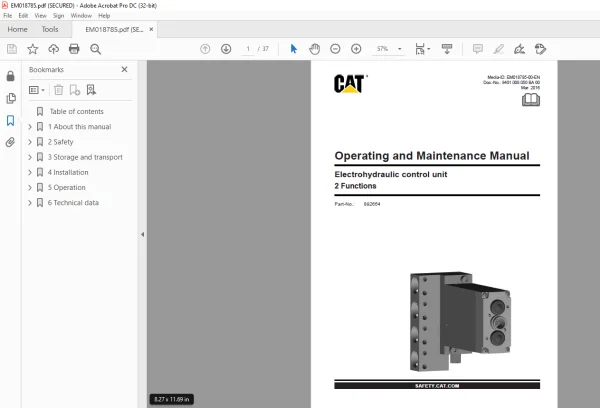600x408 pixels.
Task: Open the Find text magnifier
Action: point(95,49)
